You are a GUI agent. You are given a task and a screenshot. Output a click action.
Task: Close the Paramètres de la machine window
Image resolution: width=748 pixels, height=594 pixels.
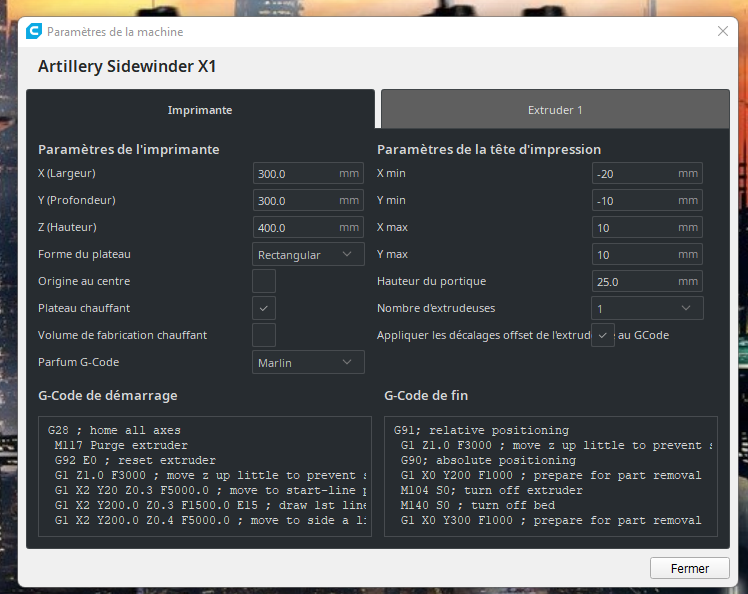(723, 31)
